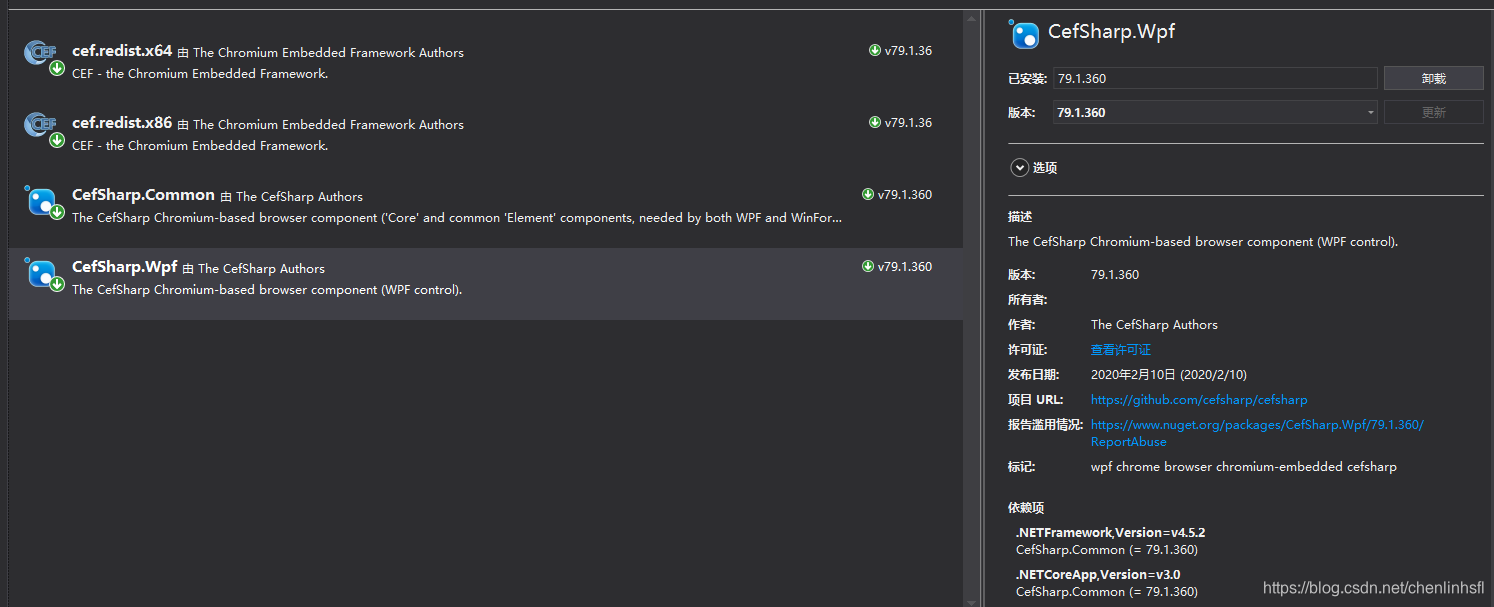Open the nuget.org ReportAbuse link

(1257, 433)
